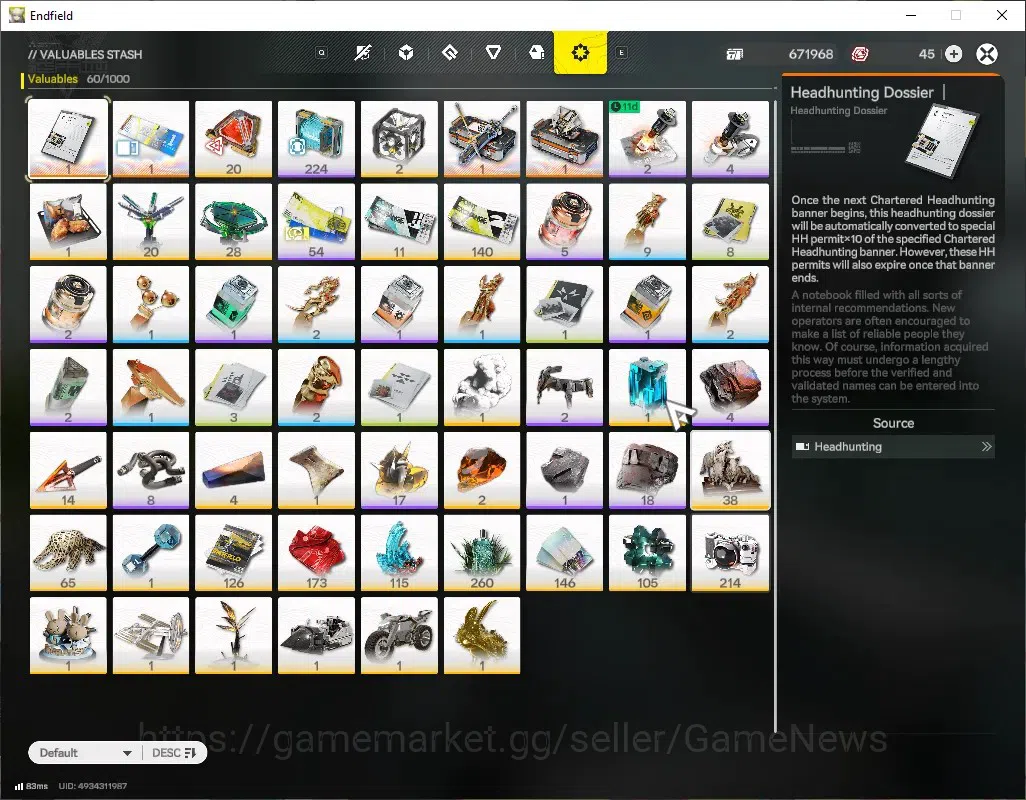Open the Default sort dropdown
1026x800 pixels.
pyautogui.click(x=85, y=753)
